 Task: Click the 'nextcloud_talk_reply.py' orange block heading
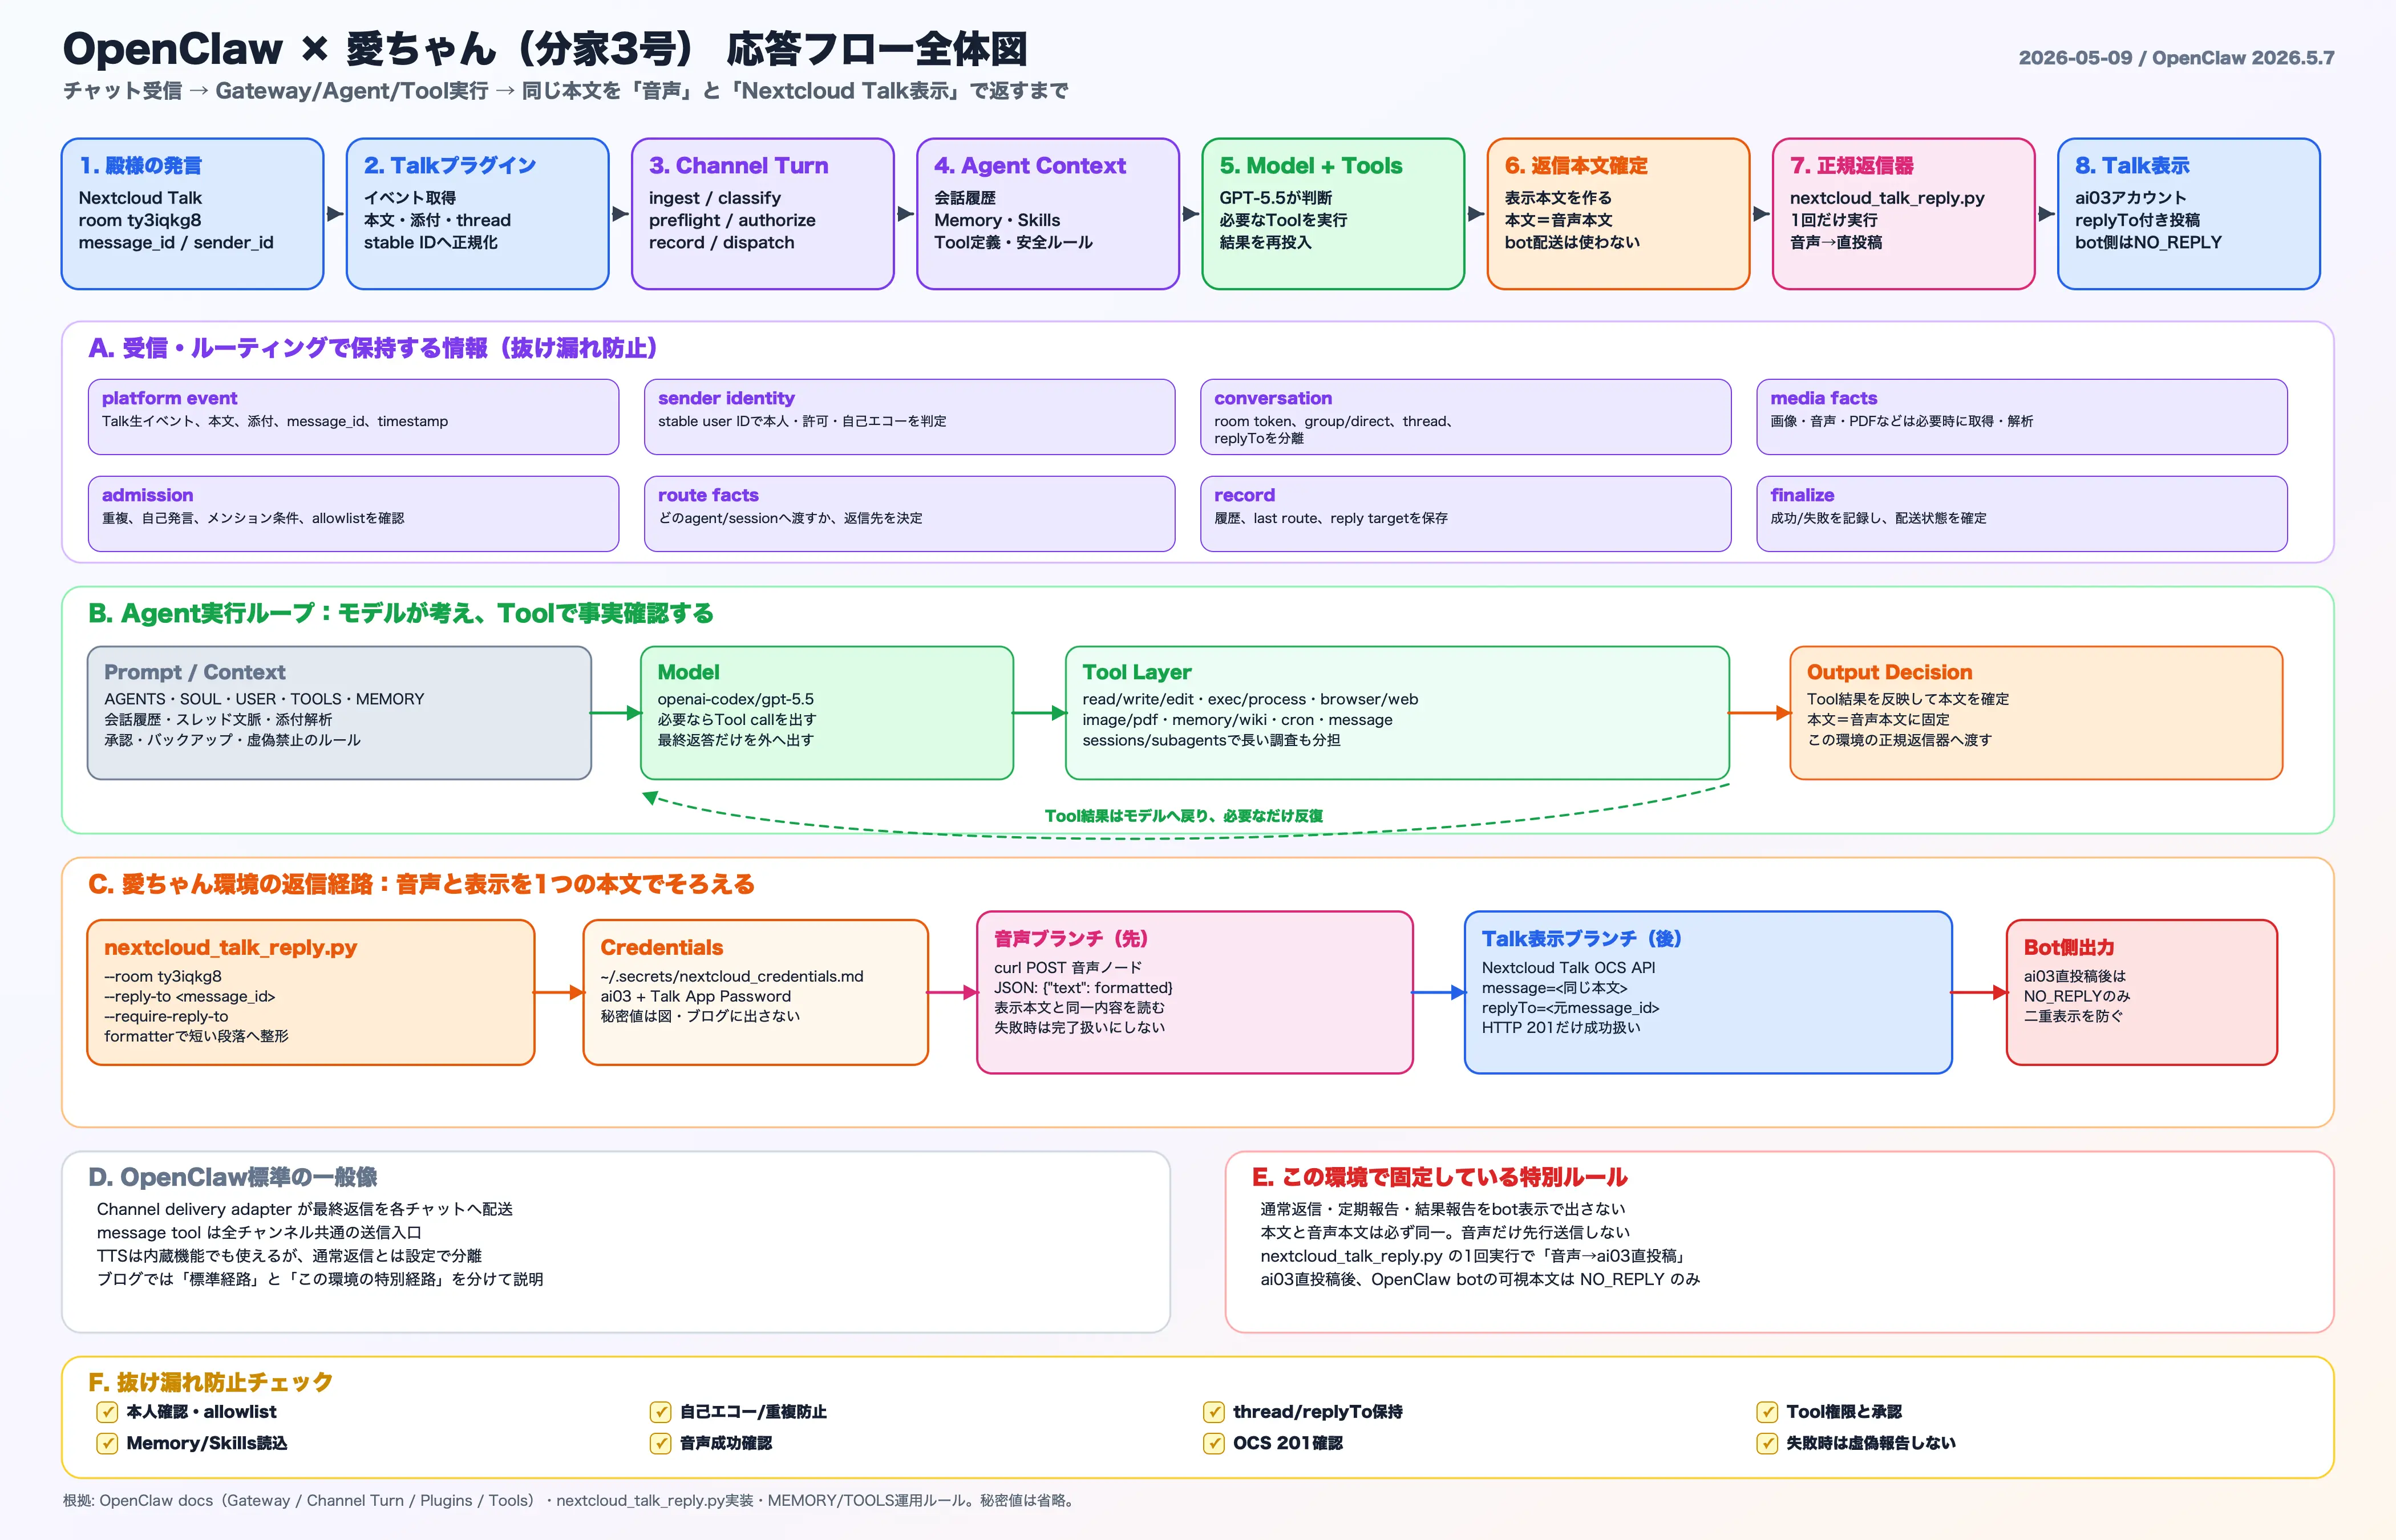230,947
